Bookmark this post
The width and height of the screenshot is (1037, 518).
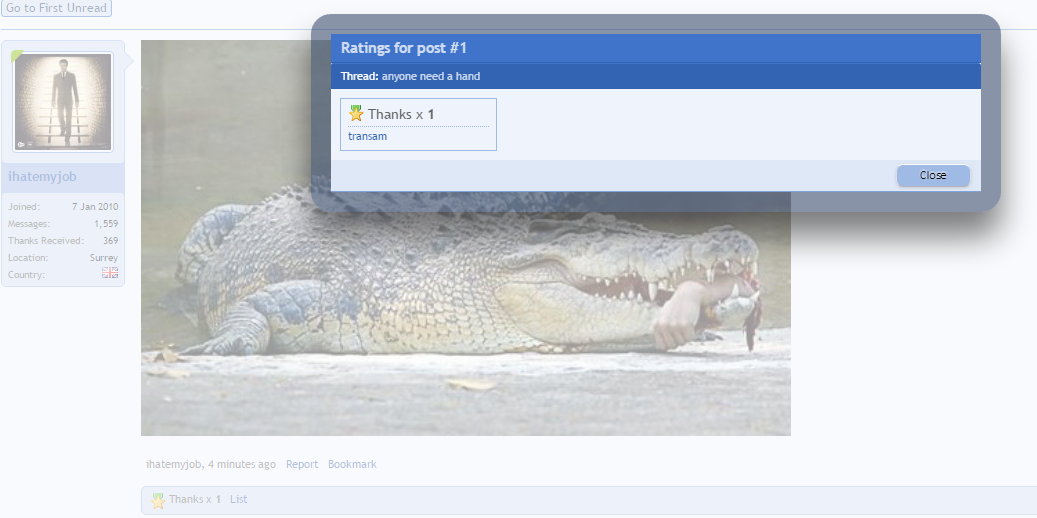(x=352, y=464)
